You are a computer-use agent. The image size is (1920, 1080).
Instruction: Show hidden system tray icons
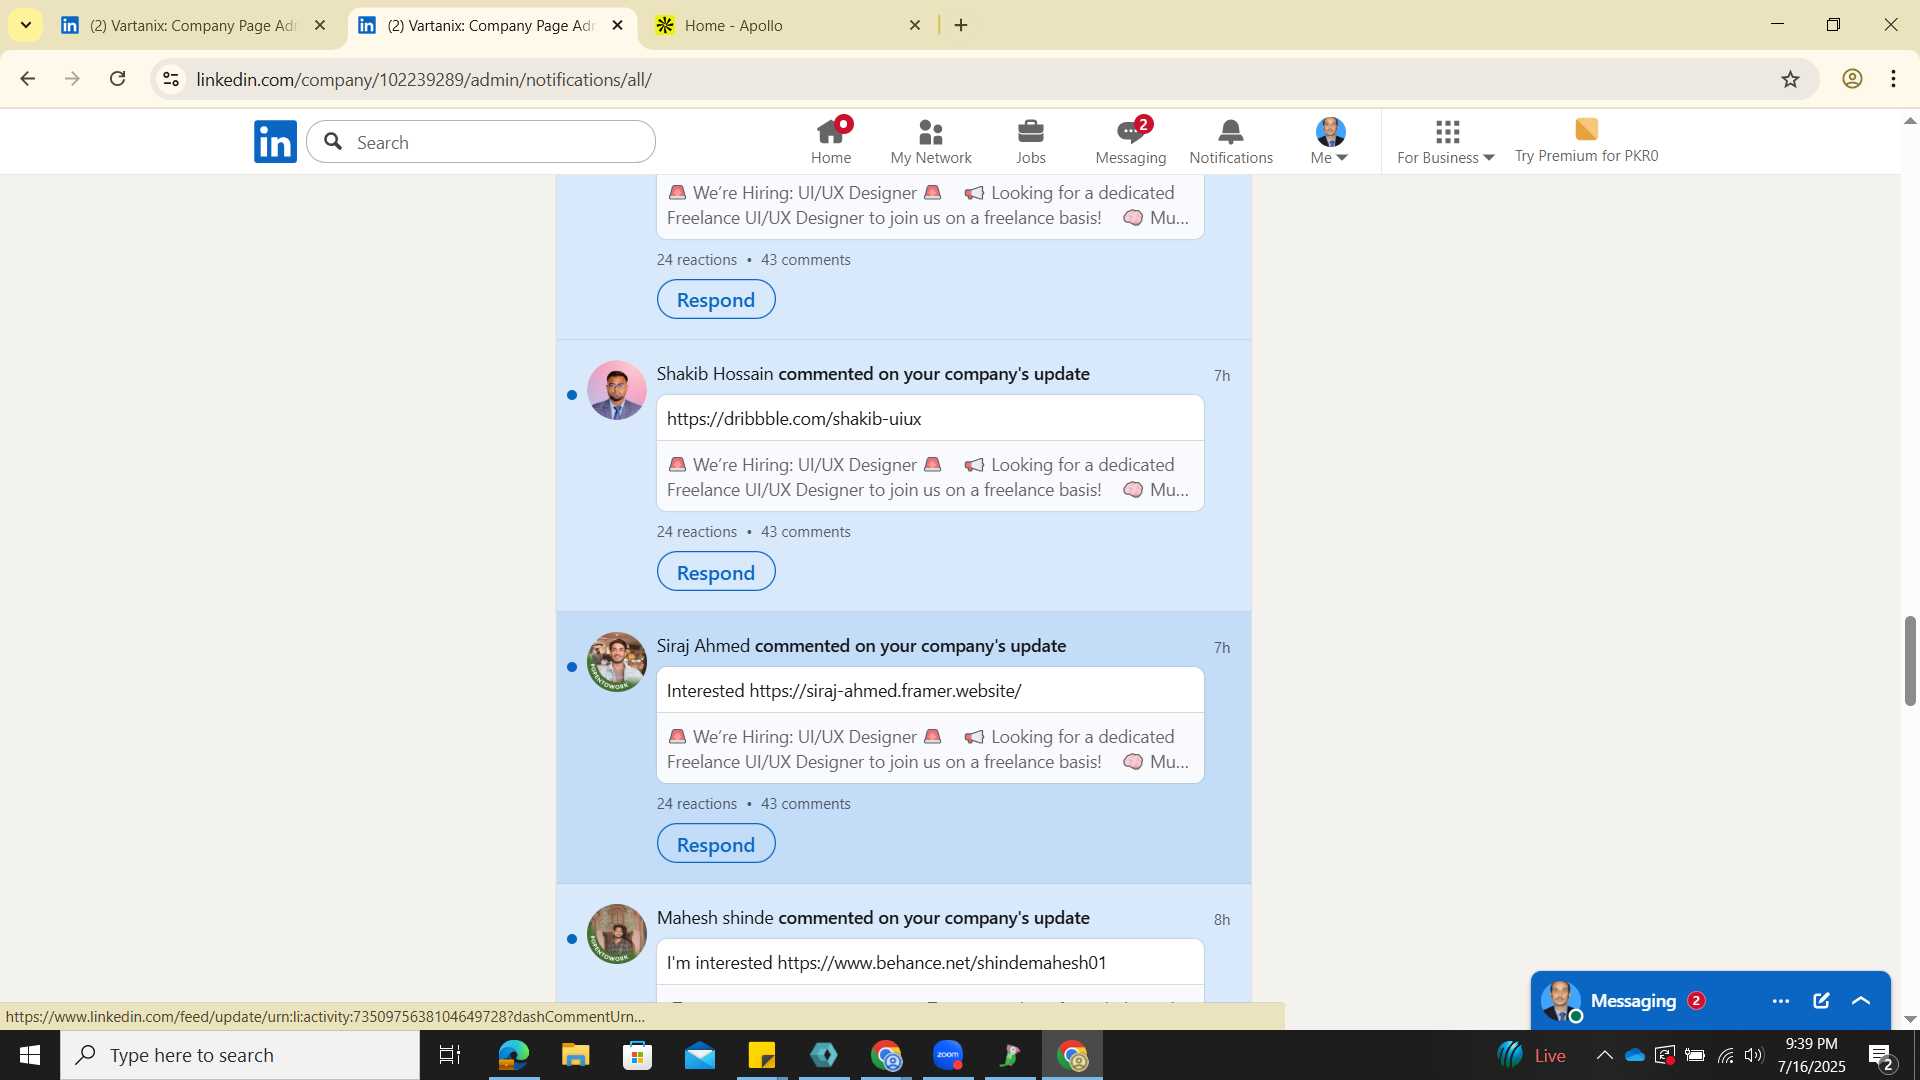1604,1055
